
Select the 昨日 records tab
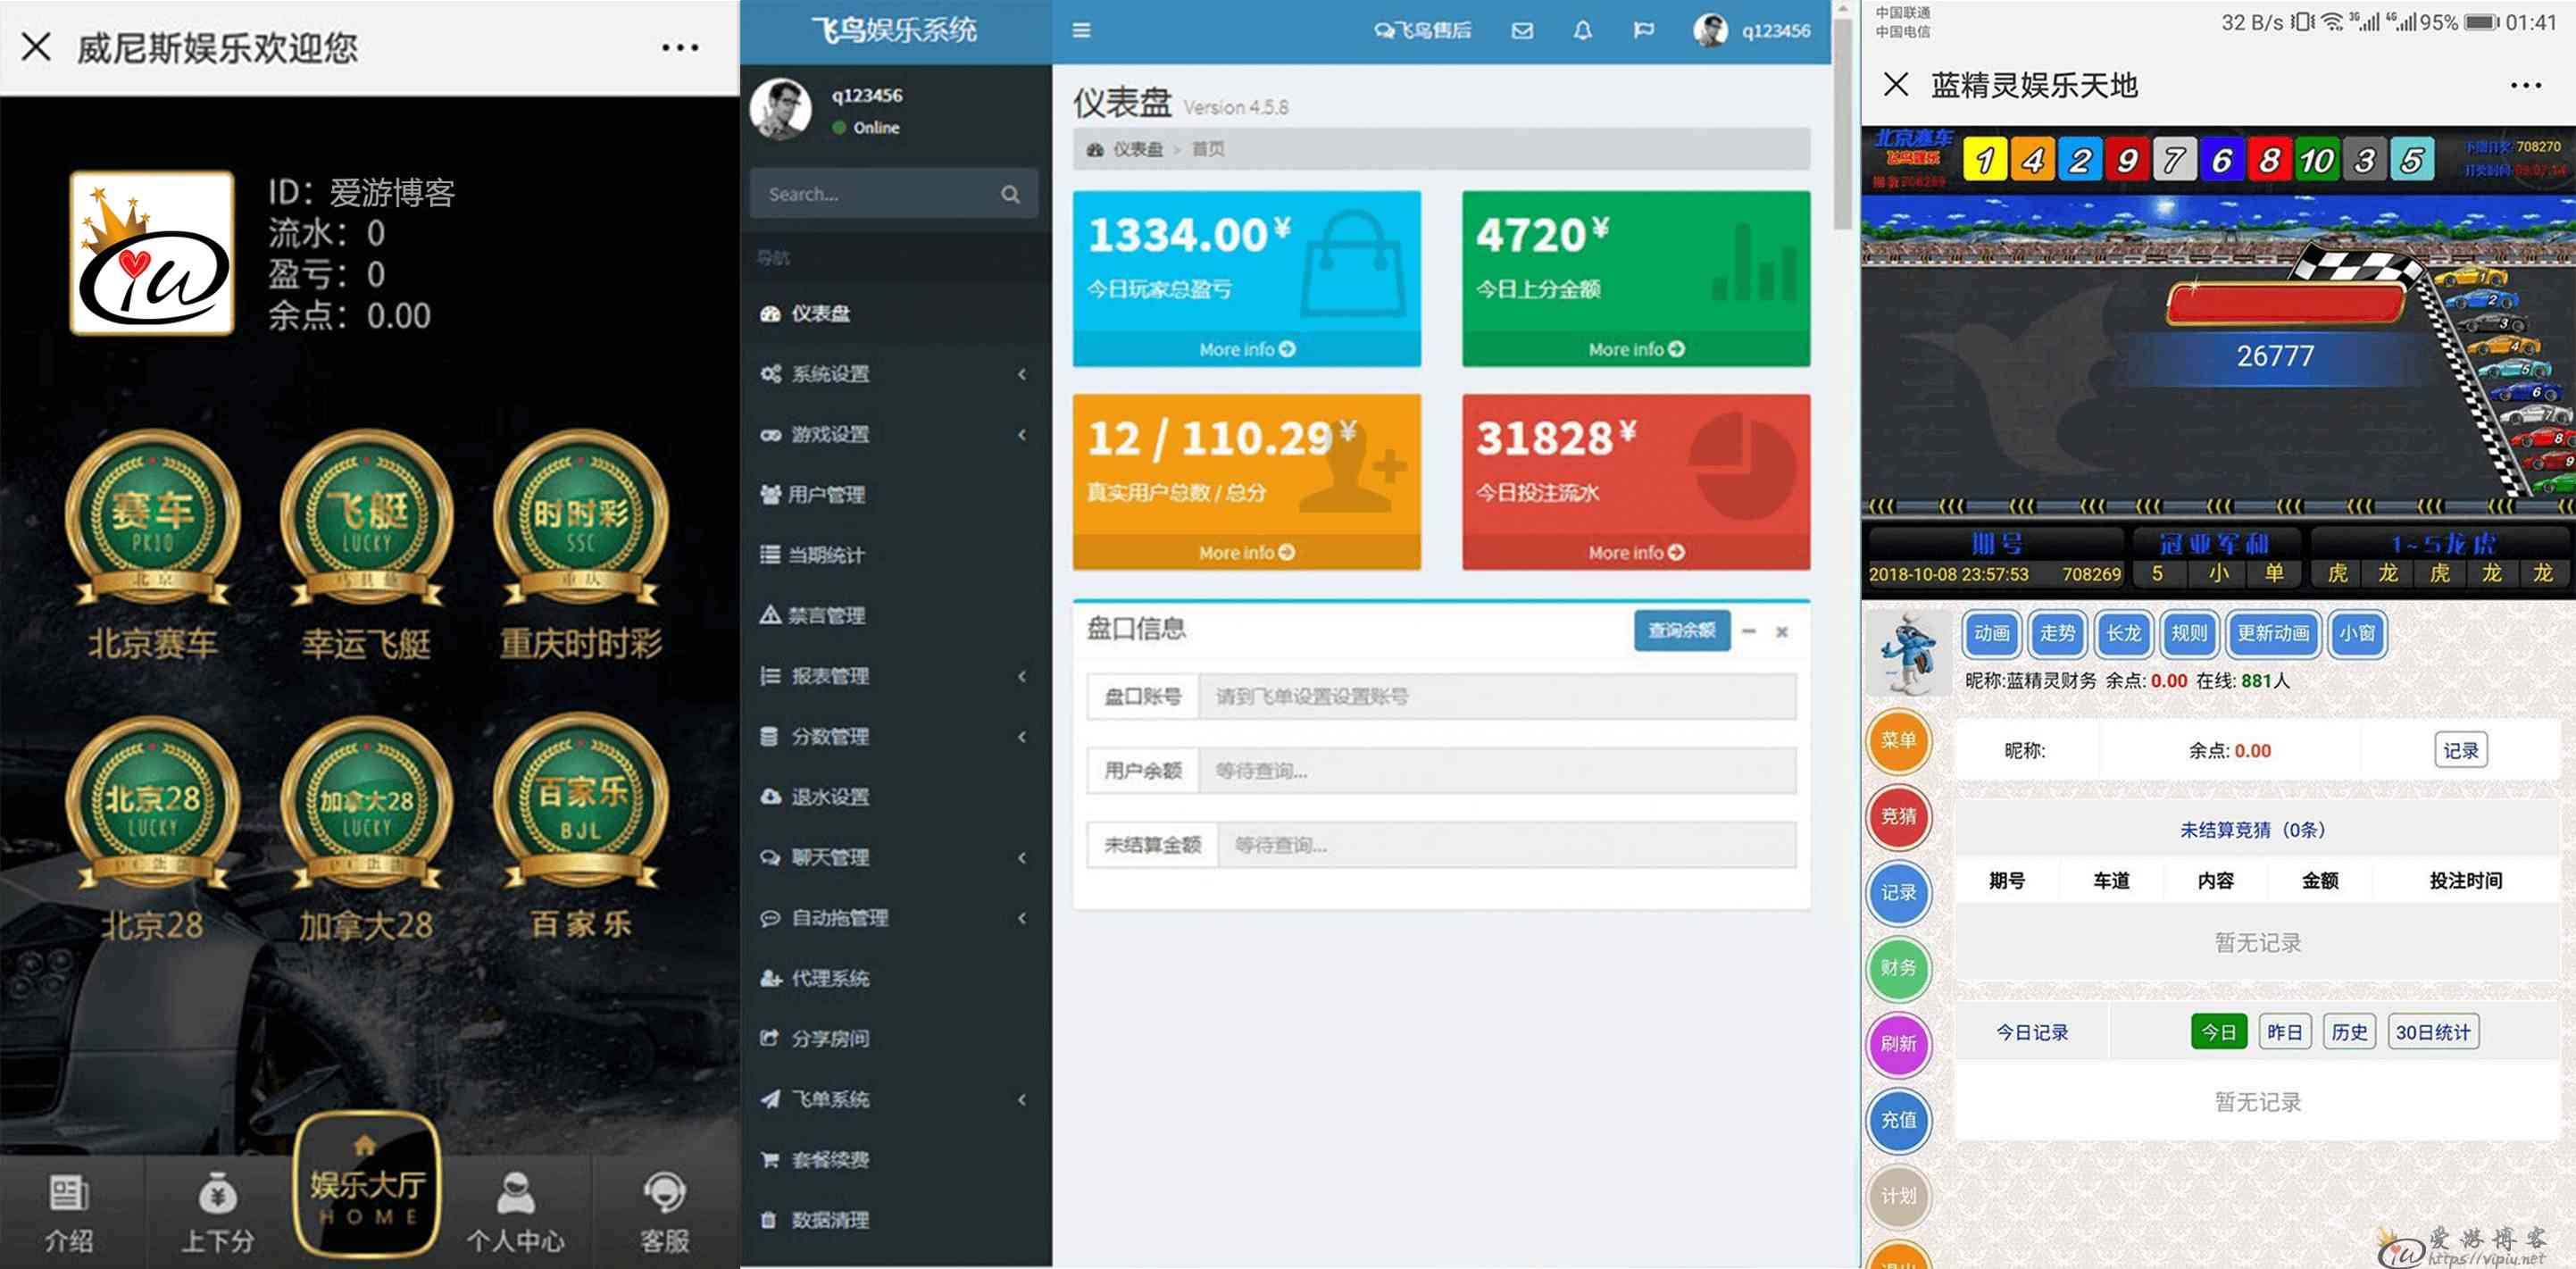tap(2284, 1032)
